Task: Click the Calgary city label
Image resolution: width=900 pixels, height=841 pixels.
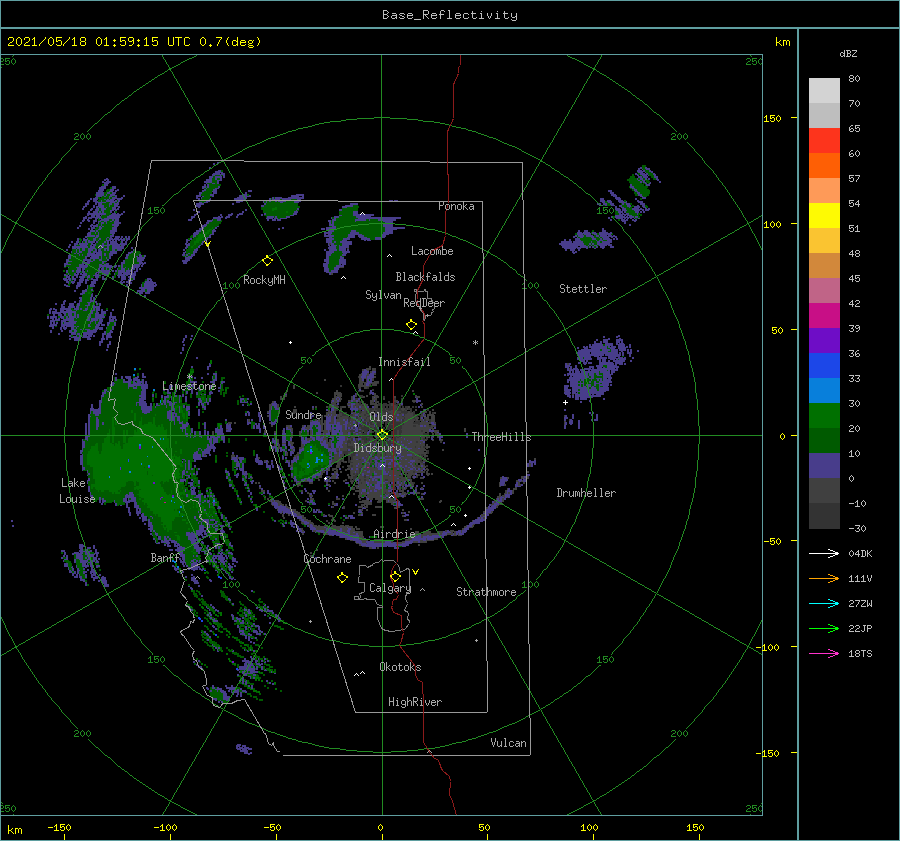Action: 390,588
